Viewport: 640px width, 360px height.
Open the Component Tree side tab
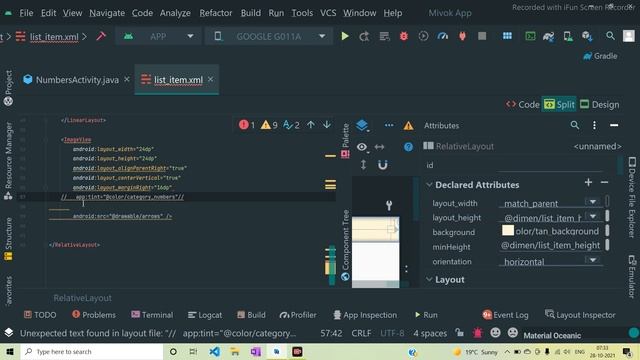345,245
